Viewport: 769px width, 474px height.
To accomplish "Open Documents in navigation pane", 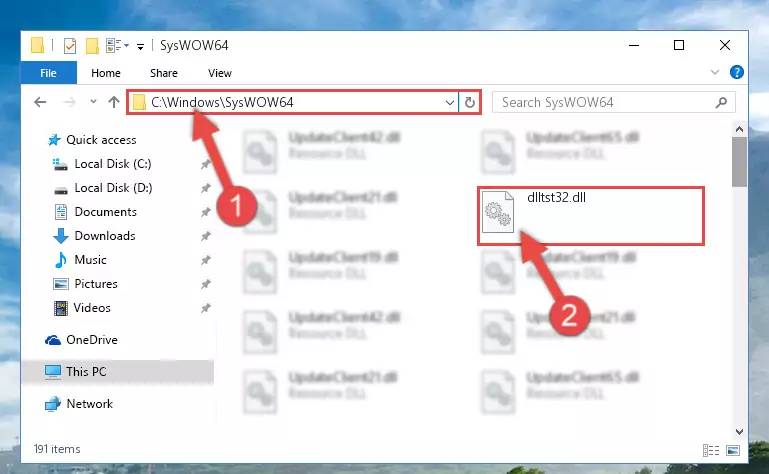I will 105,212.
